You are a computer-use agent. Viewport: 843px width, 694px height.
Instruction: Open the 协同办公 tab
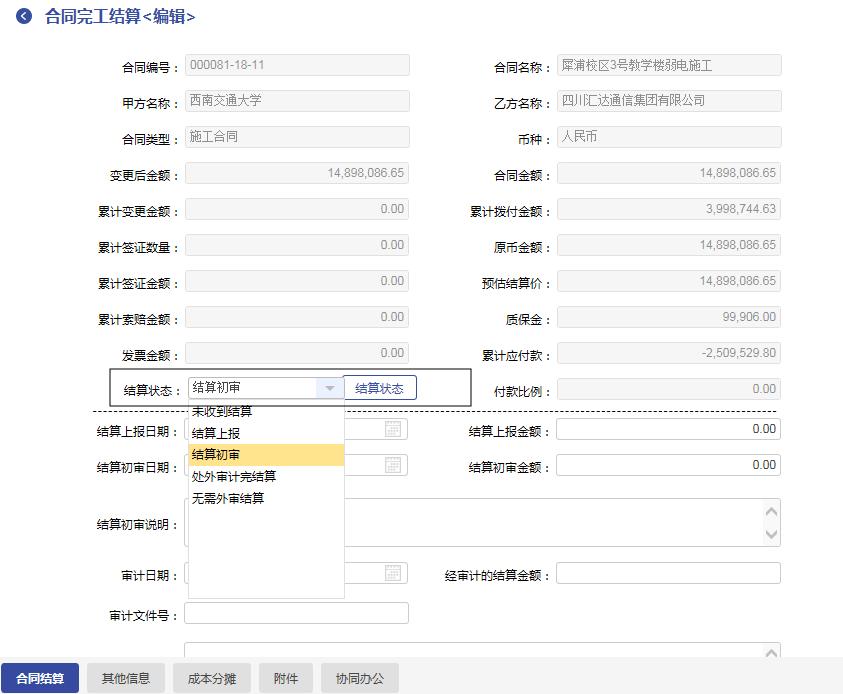coord(360,678)
